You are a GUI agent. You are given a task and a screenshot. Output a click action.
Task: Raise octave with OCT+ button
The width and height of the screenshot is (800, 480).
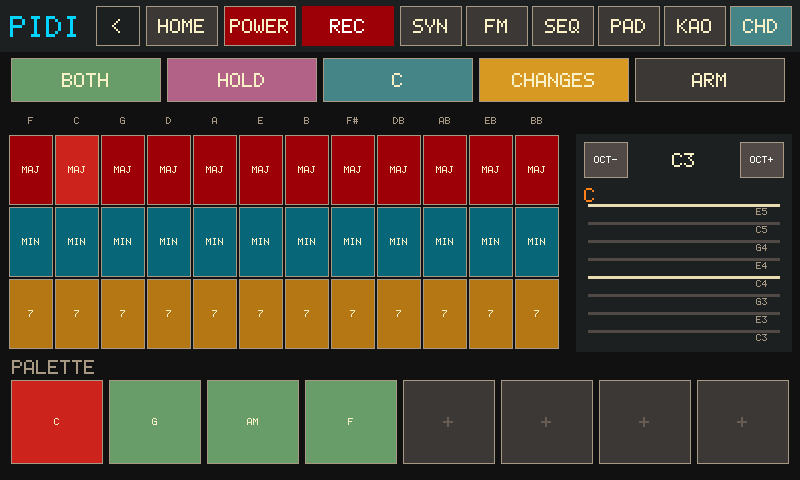(x=762, y=160)
